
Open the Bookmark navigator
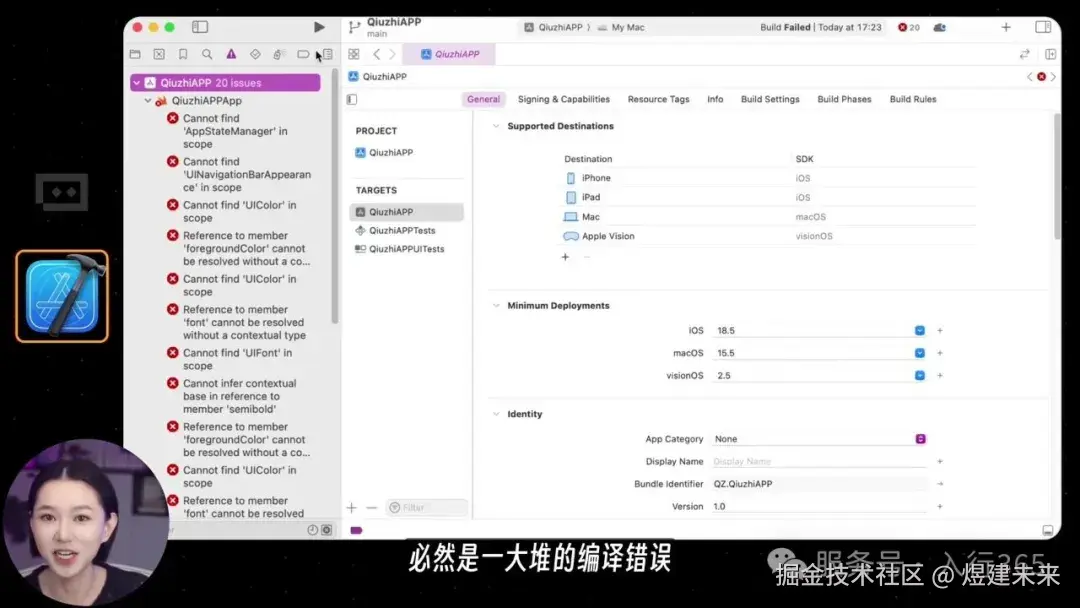click(183, 54)
